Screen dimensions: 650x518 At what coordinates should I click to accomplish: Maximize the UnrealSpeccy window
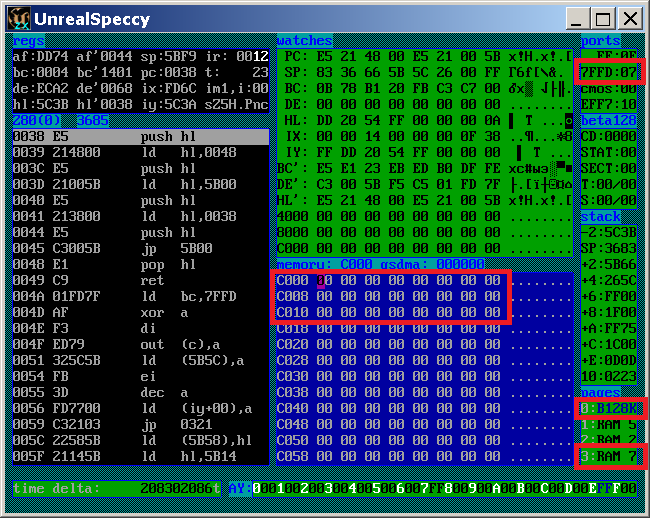tap(603, 19)
